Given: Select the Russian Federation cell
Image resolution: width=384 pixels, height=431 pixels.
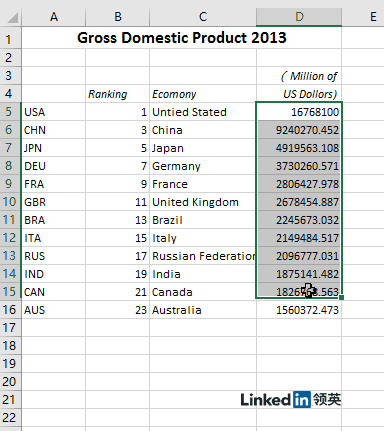Looking at the screenshot, I should click(x=203, y=256).
